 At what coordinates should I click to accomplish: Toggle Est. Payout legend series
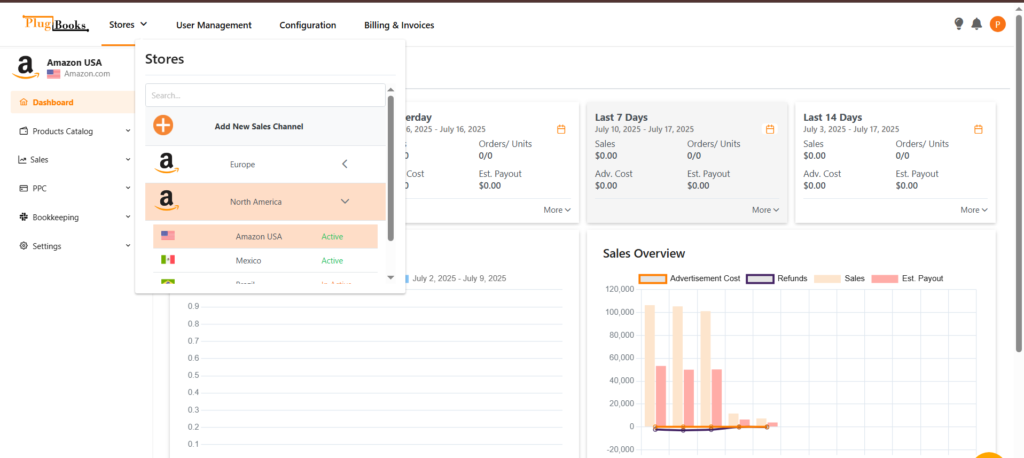[x=906, y=278]
